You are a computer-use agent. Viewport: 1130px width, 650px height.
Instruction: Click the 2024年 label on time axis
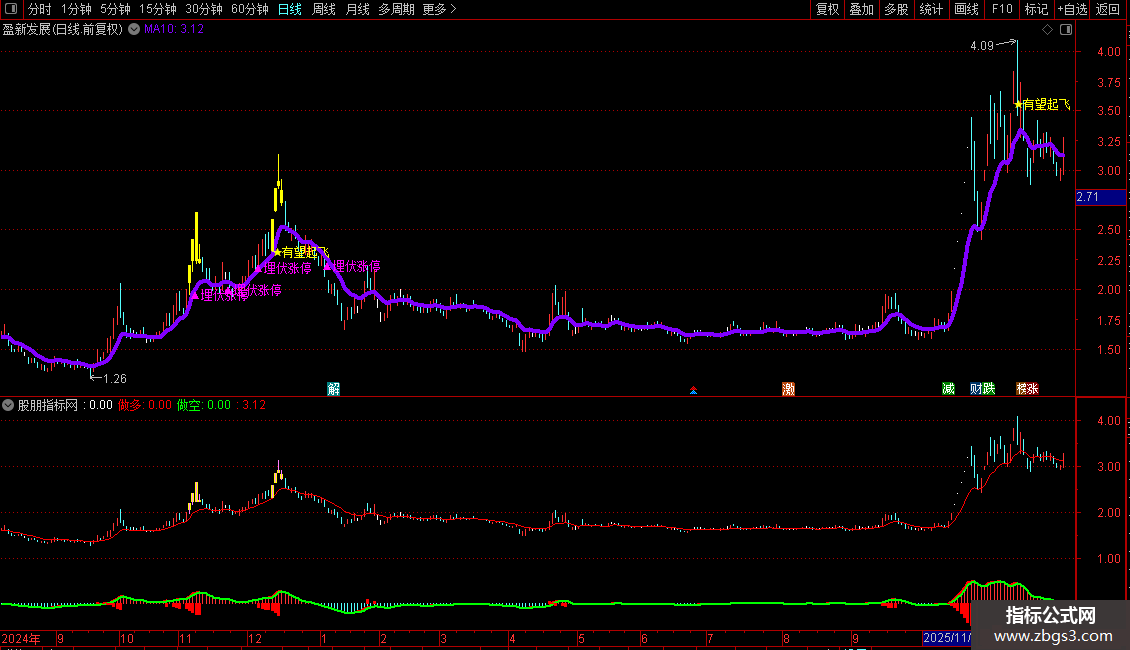(x=21, y=638)
